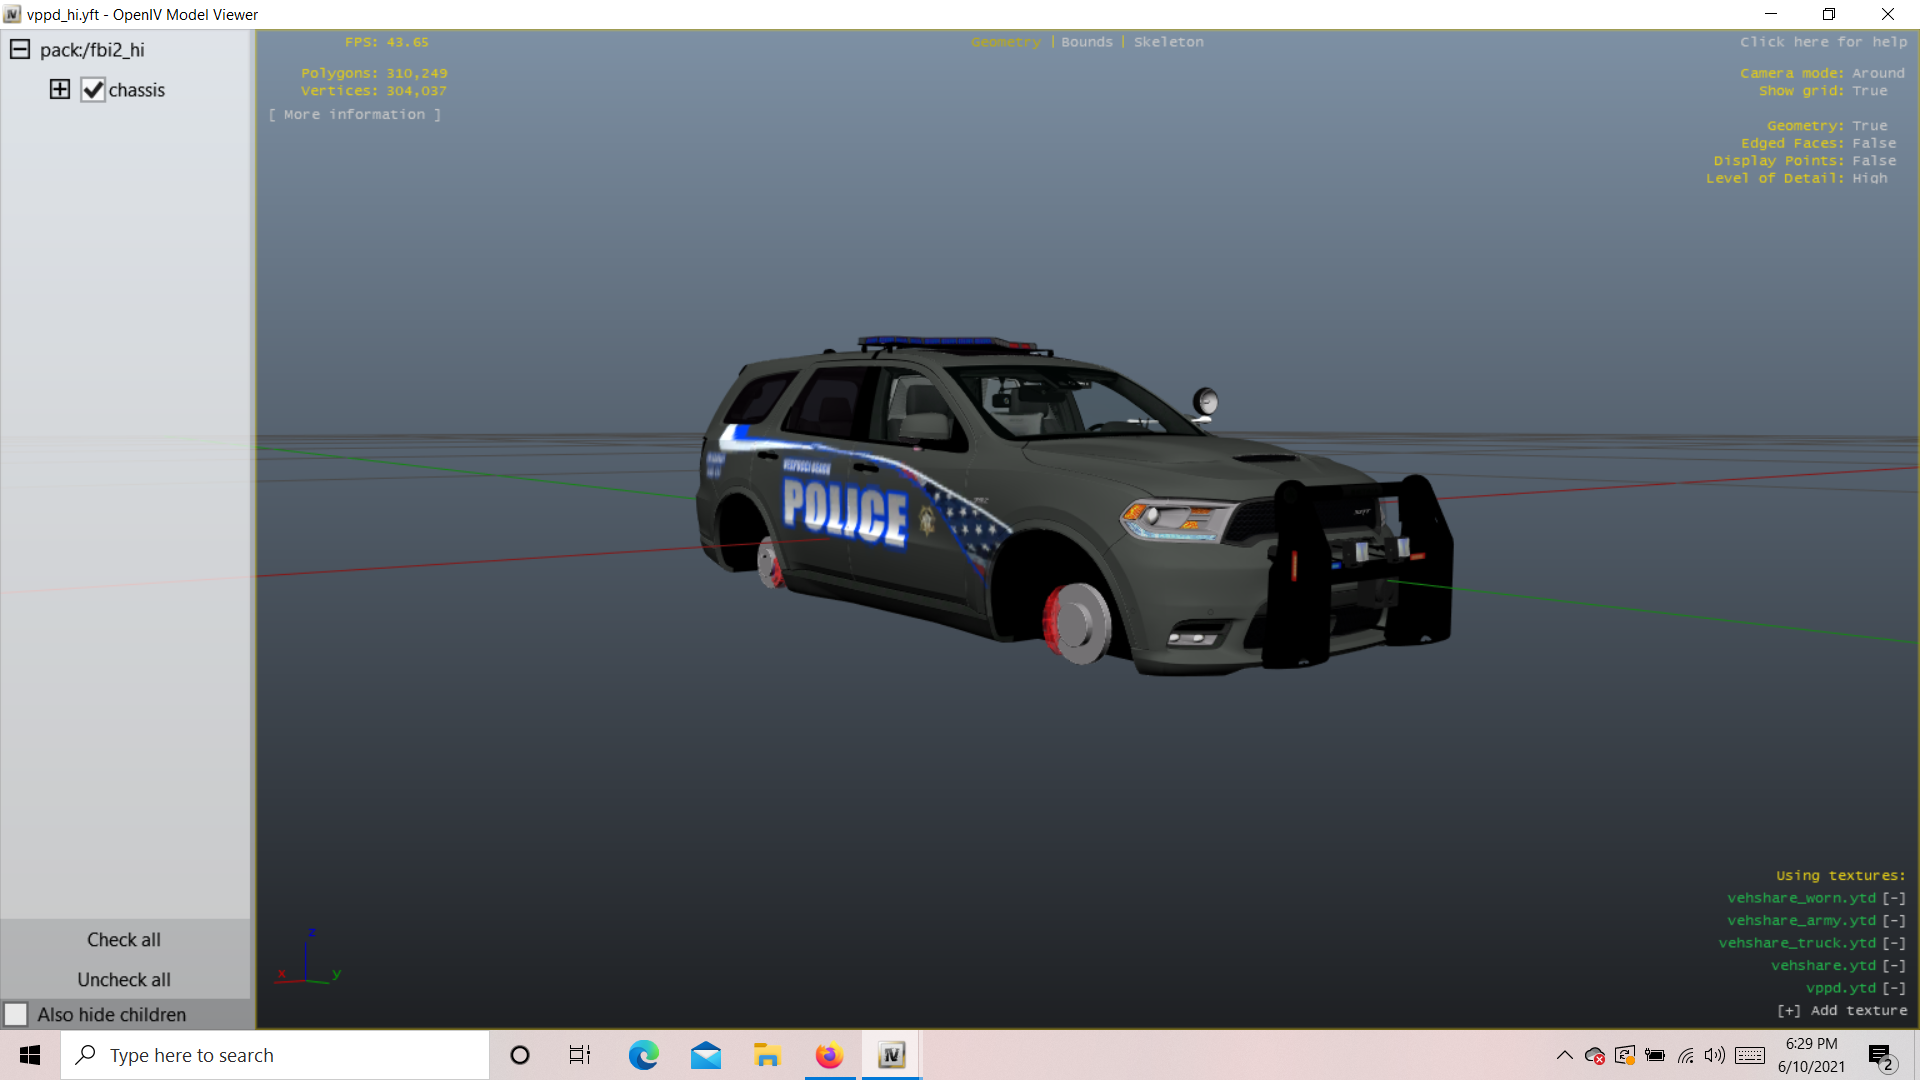1920x1080 pixels.
Task: Click the Cortana circle icon
Action: coord(519,1055)
